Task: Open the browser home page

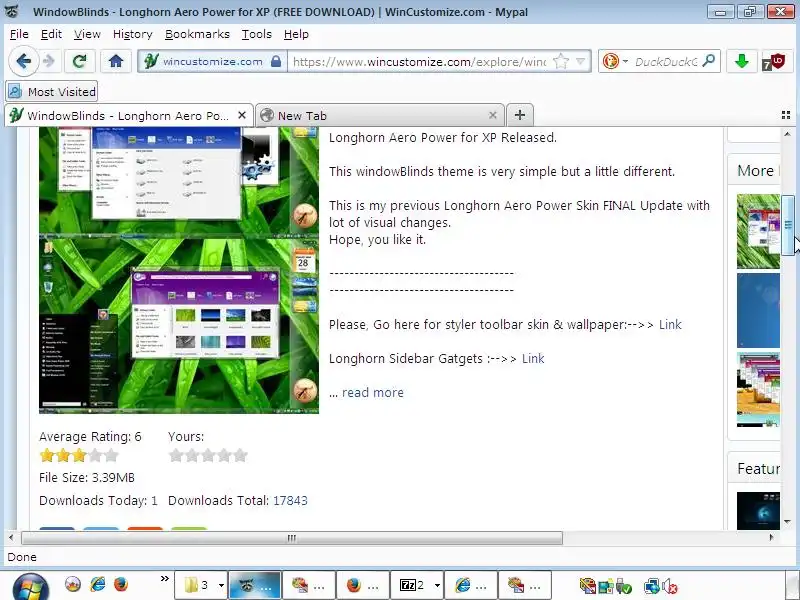Action: [x=116, y=61]
